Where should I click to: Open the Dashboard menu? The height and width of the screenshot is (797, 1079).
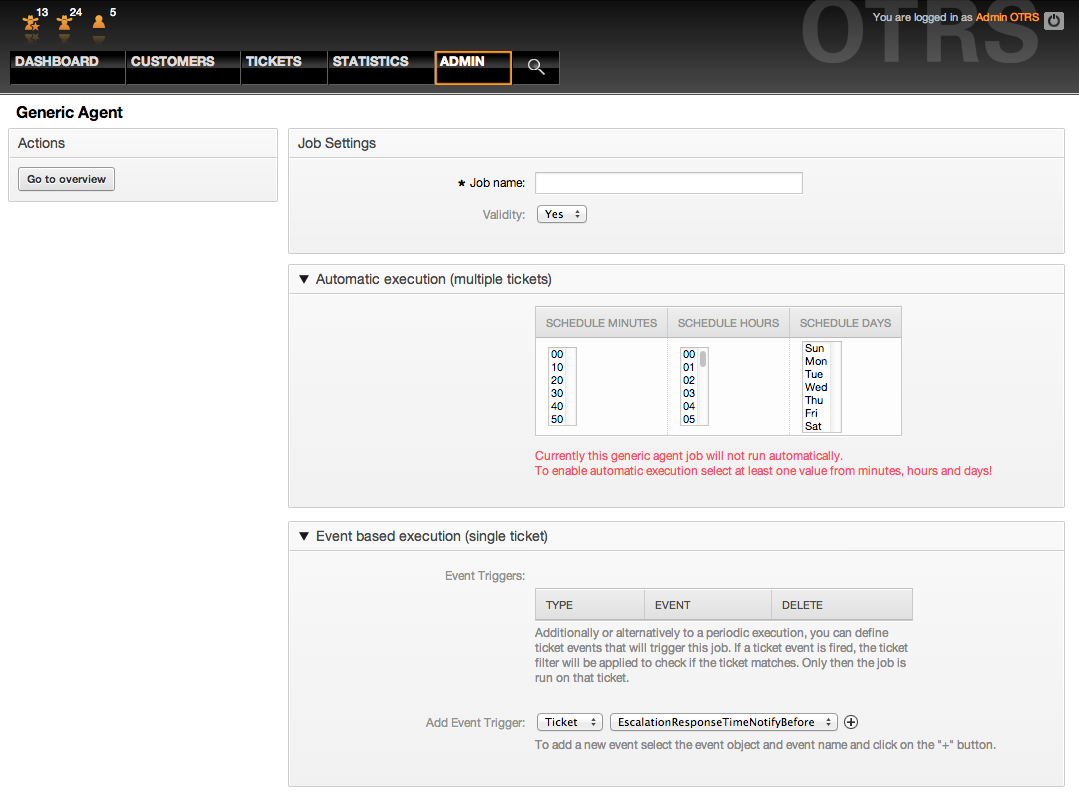[57, 62]
